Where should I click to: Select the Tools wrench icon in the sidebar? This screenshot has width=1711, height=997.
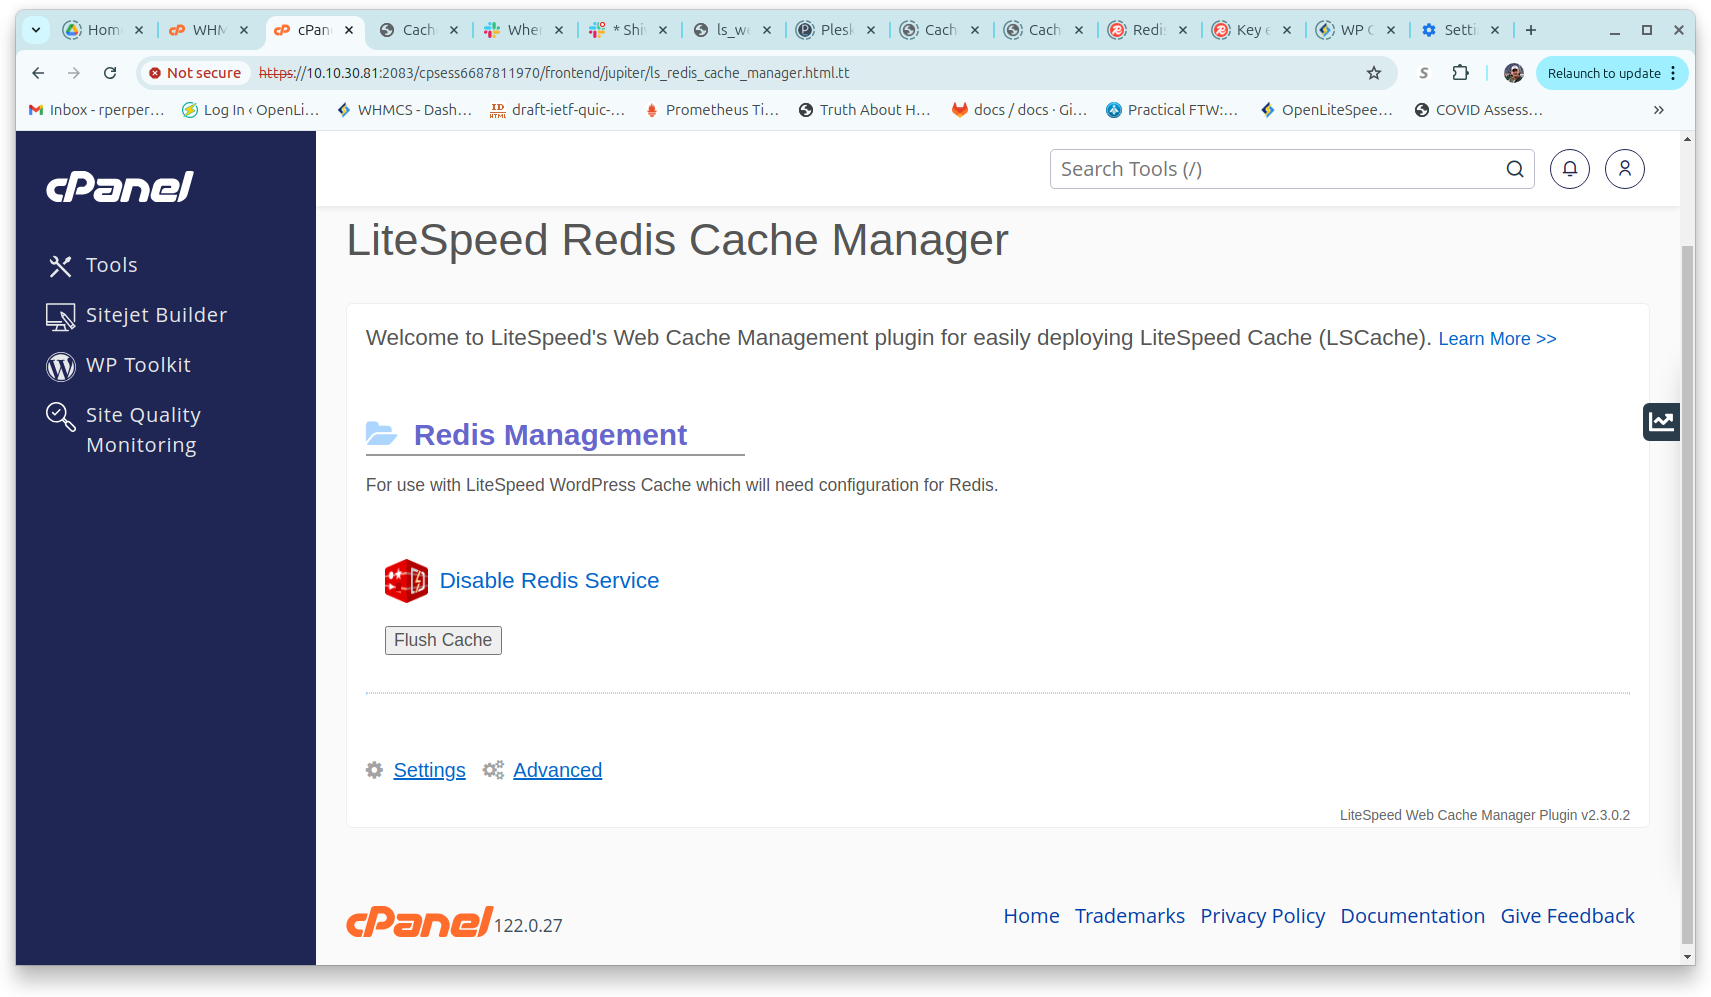tap(60, 265)
